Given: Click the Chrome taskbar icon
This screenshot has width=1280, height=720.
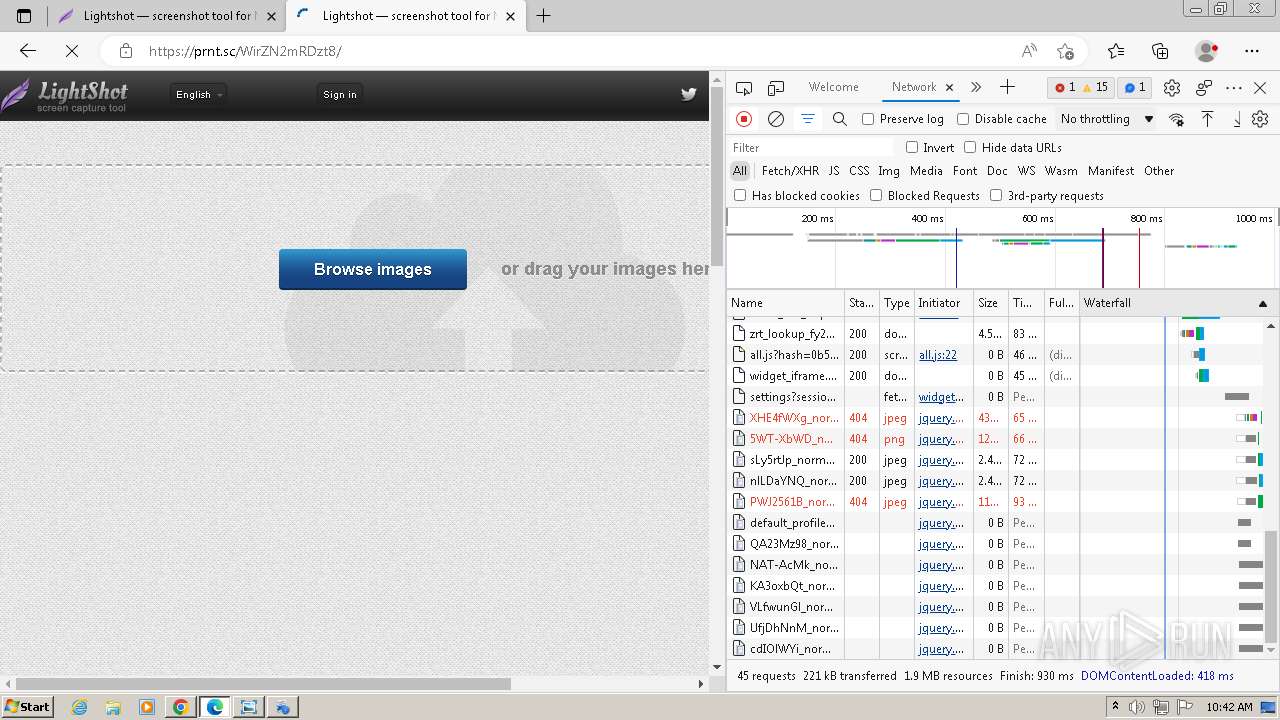Looking at the screenshot, I should pyautogui.click(x=180, y=707).
